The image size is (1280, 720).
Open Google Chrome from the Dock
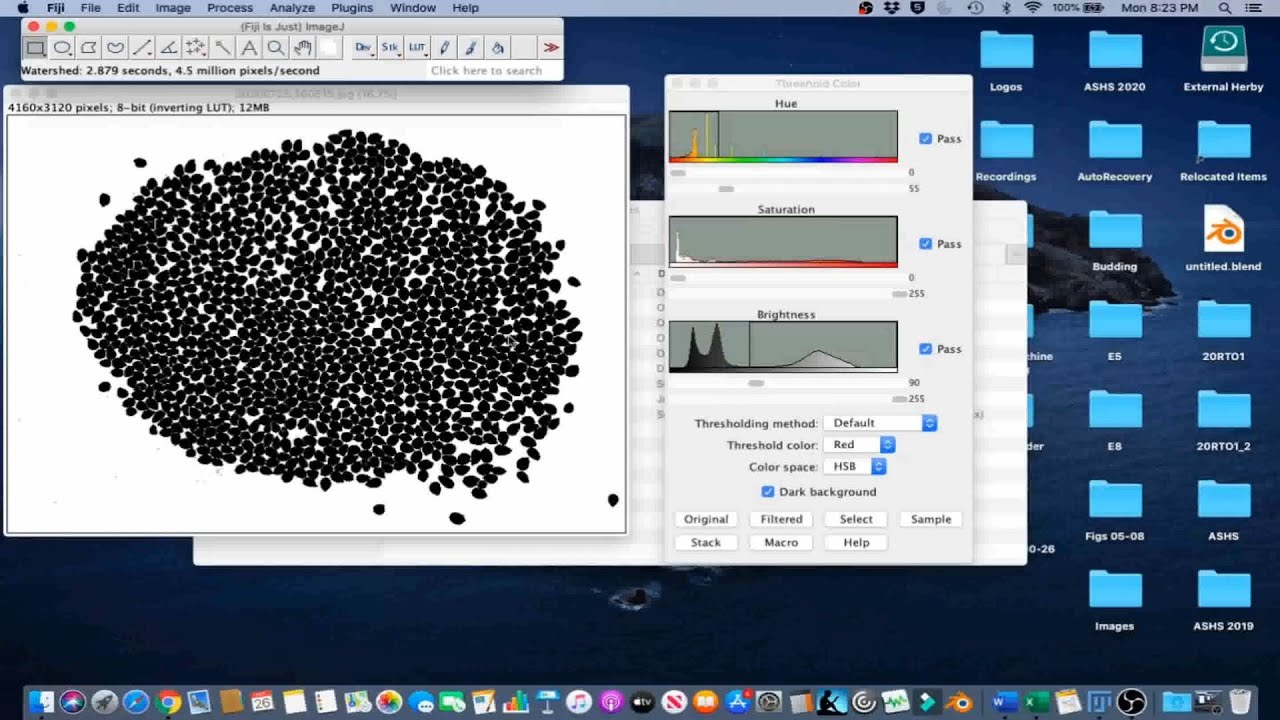point(168,702)
